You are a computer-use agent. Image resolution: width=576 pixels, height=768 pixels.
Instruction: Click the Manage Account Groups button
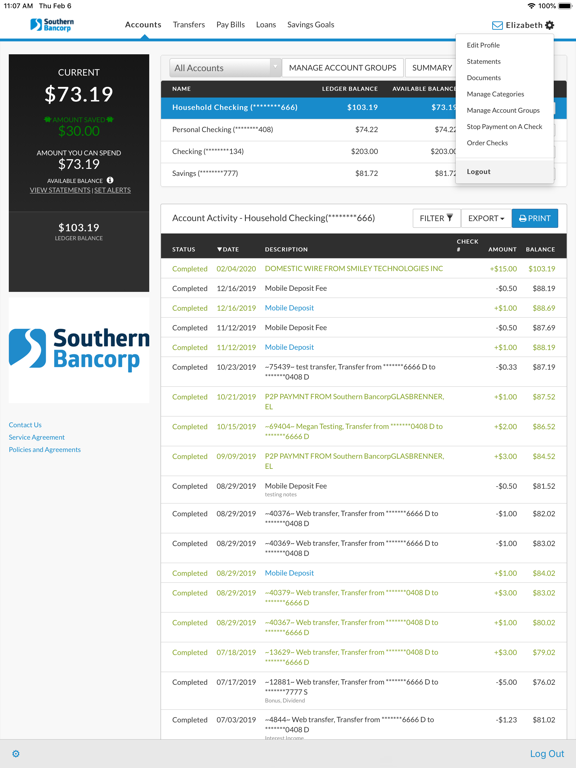(342, 68)
